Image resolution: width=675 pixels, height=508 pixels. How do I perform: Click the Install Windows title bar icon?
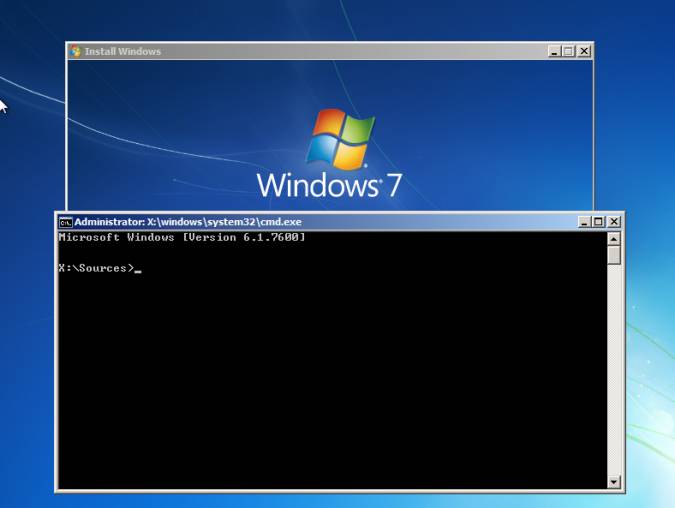(x=75, y=51)
